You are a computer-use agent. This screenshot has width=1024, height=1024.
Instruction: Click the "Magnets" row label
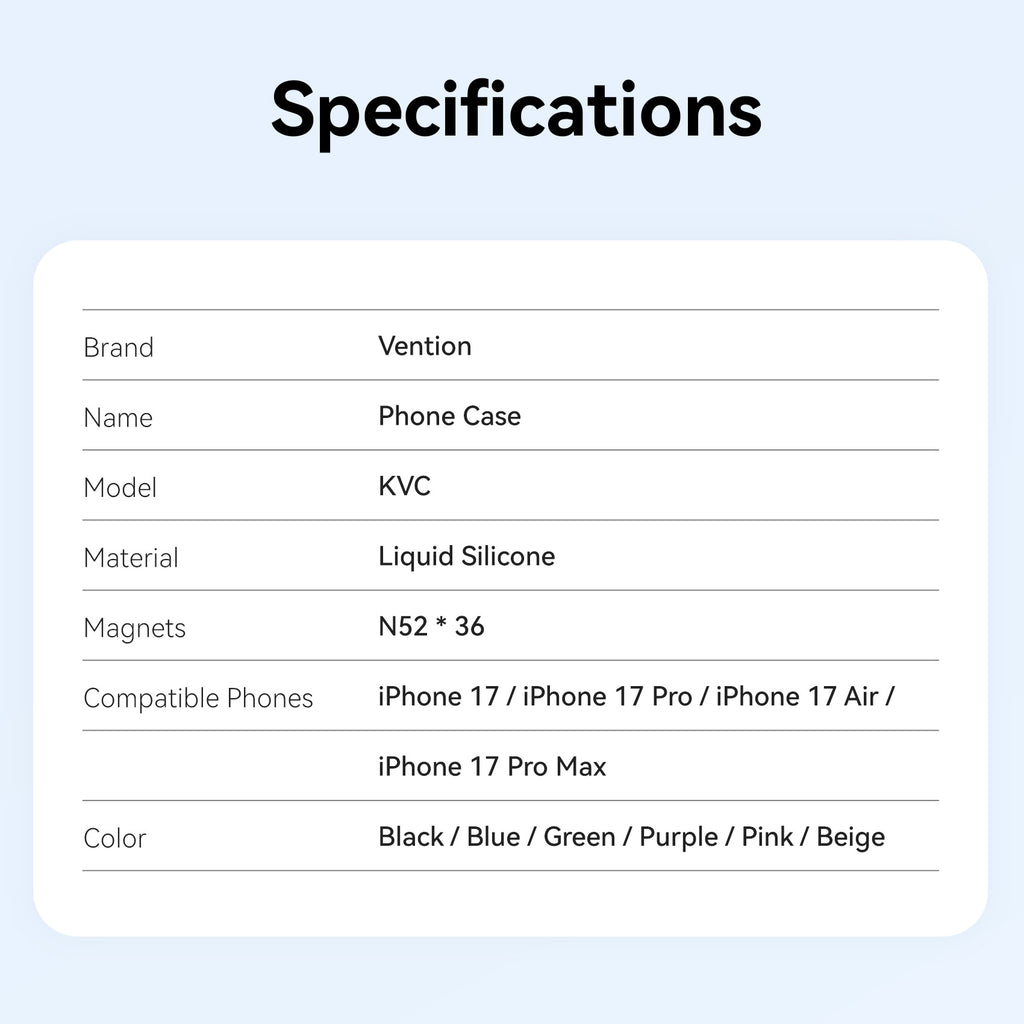[x=134, y=628]
